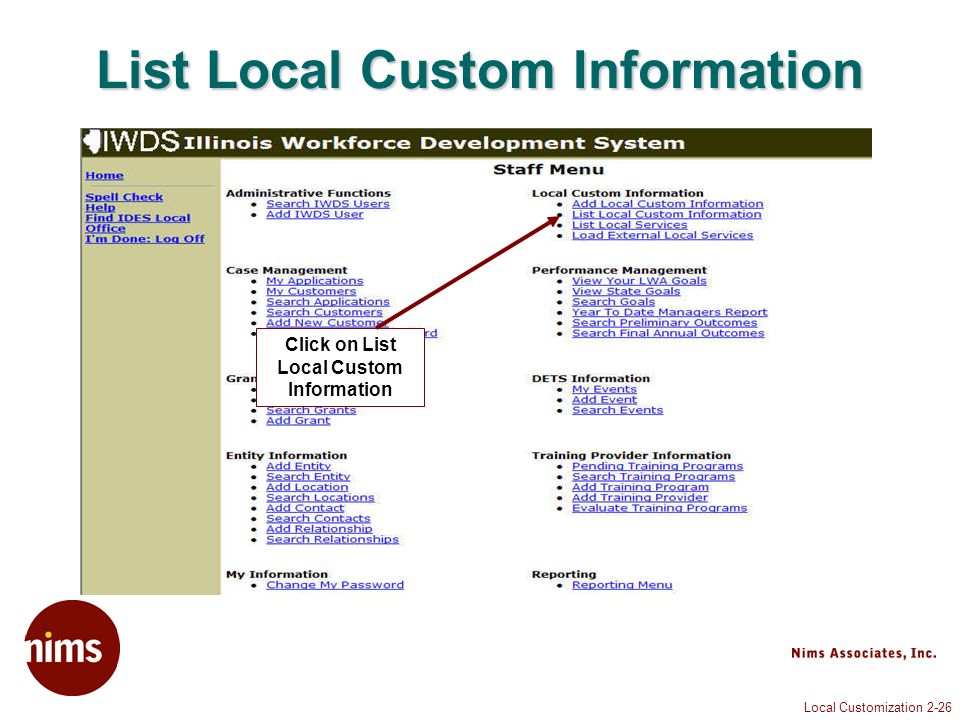Go to My Customers
960x720 pixels.
311,291
